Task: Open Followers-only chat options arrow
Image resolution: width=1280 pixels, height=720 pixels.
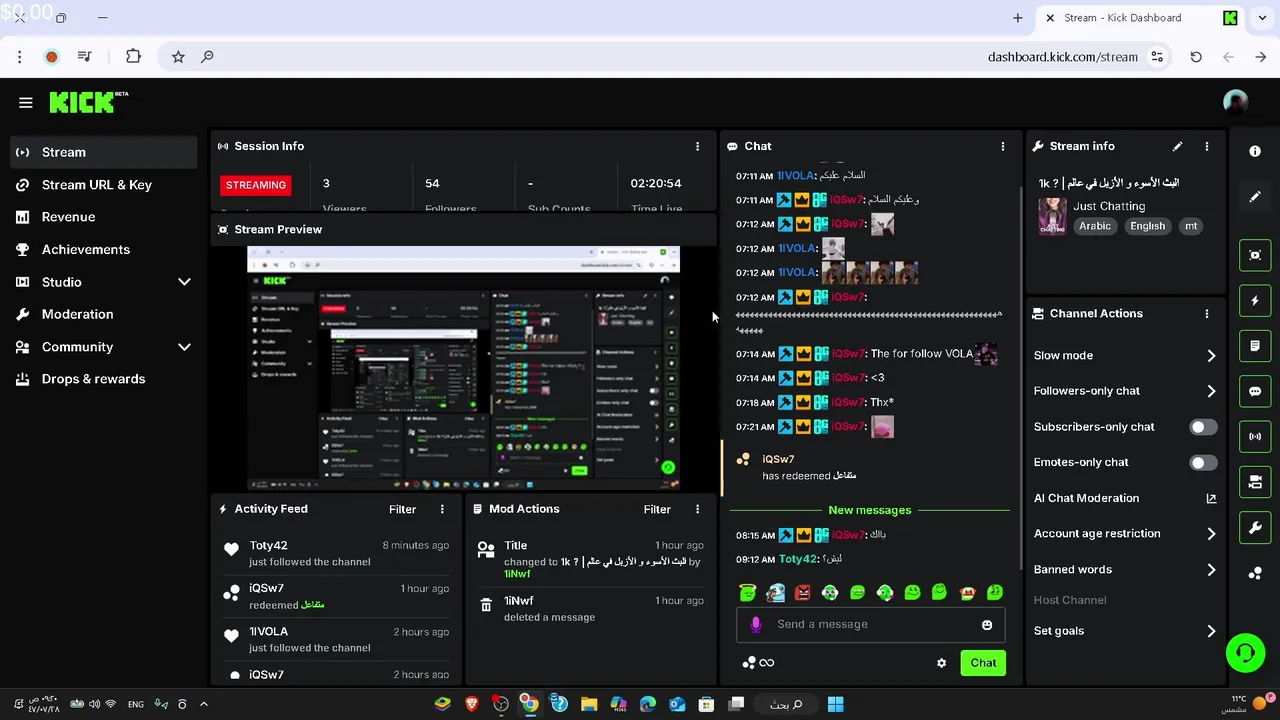Action: coord(1211,391)
